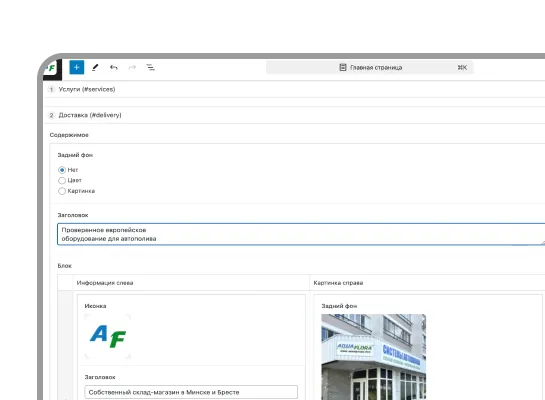
Task: Select the Нет background radio option
Action: pos(62,170)
